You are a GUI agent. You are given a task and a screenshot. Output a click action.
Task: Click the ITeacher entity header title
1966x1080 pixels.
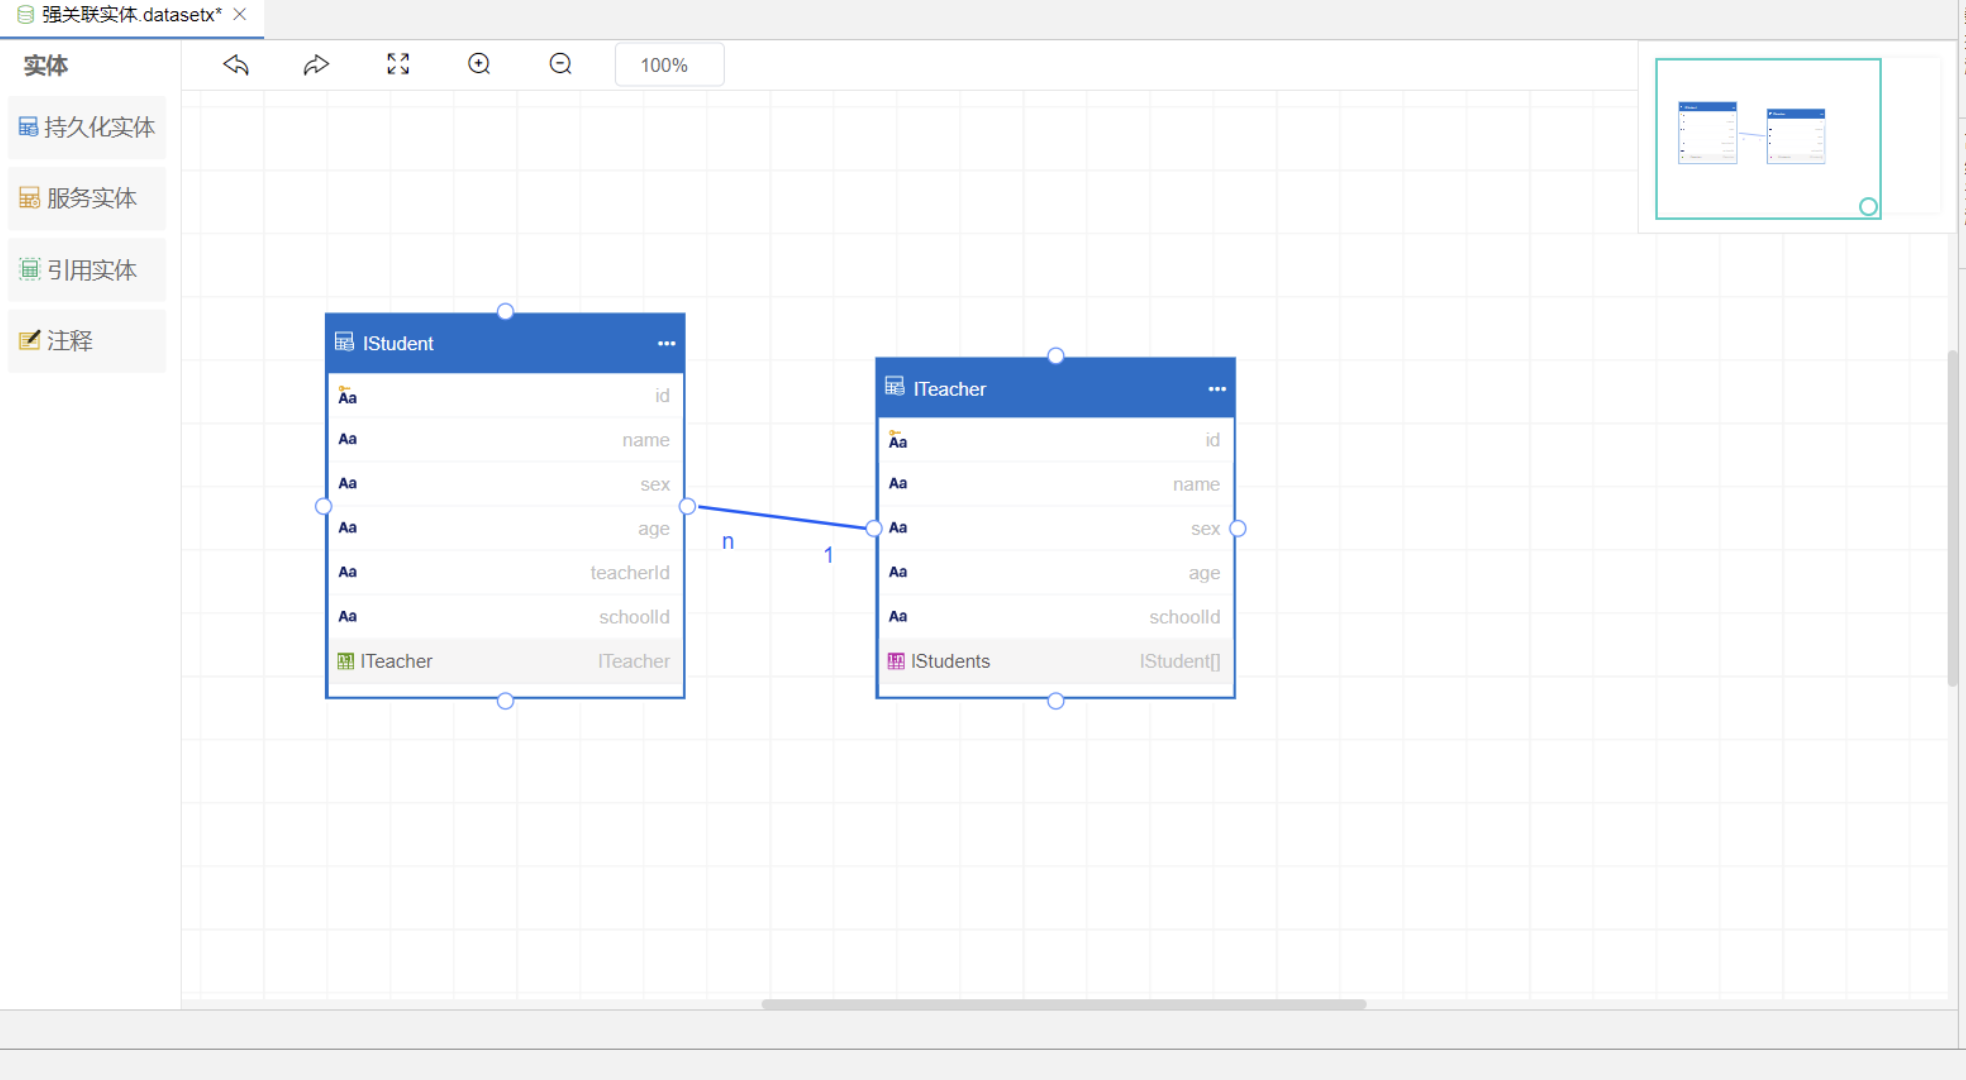(949, 389)
